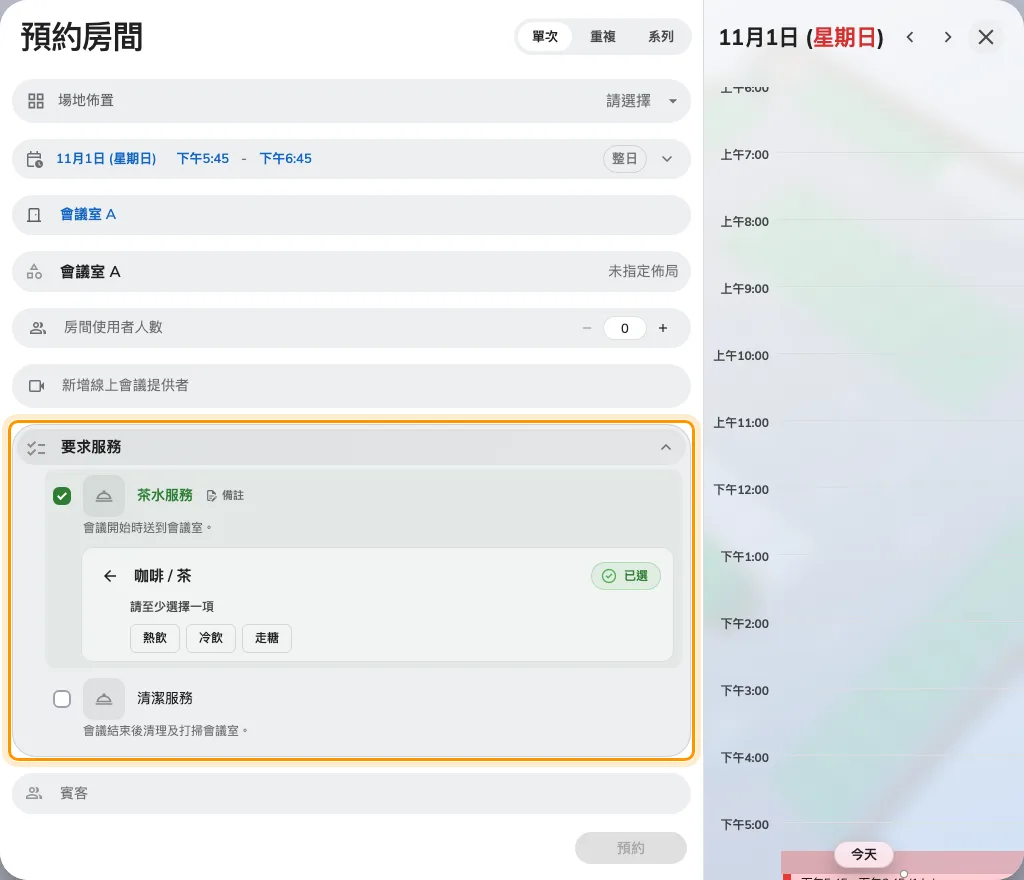Click the 上午7:00 time slot label
The height and width of the screenshot is (880, 1024).
click(744, 155)
